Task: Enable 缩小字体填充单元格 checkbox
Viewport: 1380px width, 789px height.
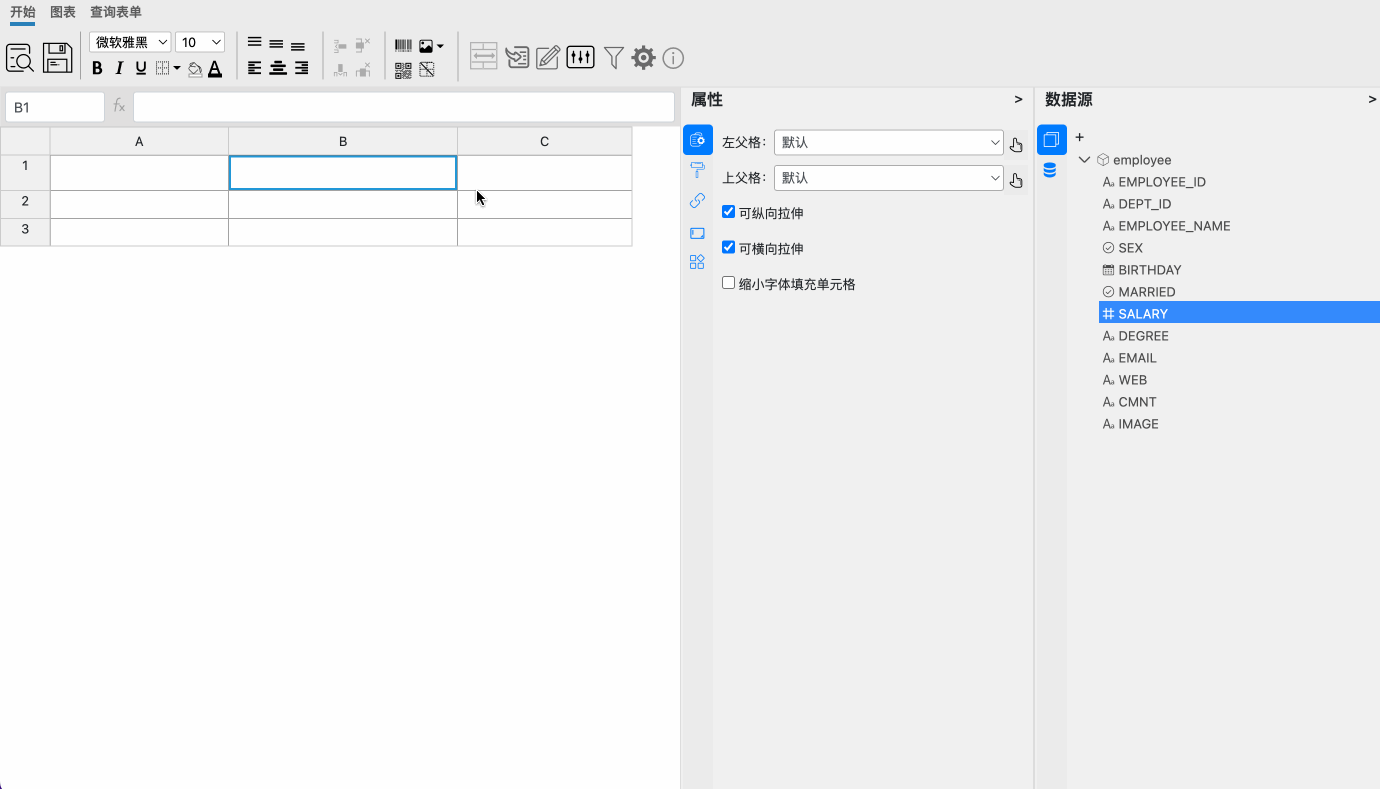Action: [x=728, y=283]
